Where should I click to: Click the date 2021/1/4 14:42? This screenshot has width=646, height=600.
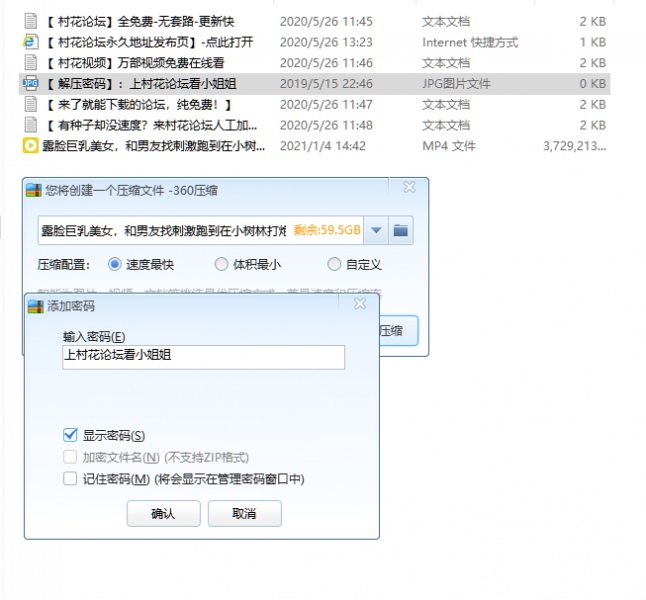tap(323, 146)
